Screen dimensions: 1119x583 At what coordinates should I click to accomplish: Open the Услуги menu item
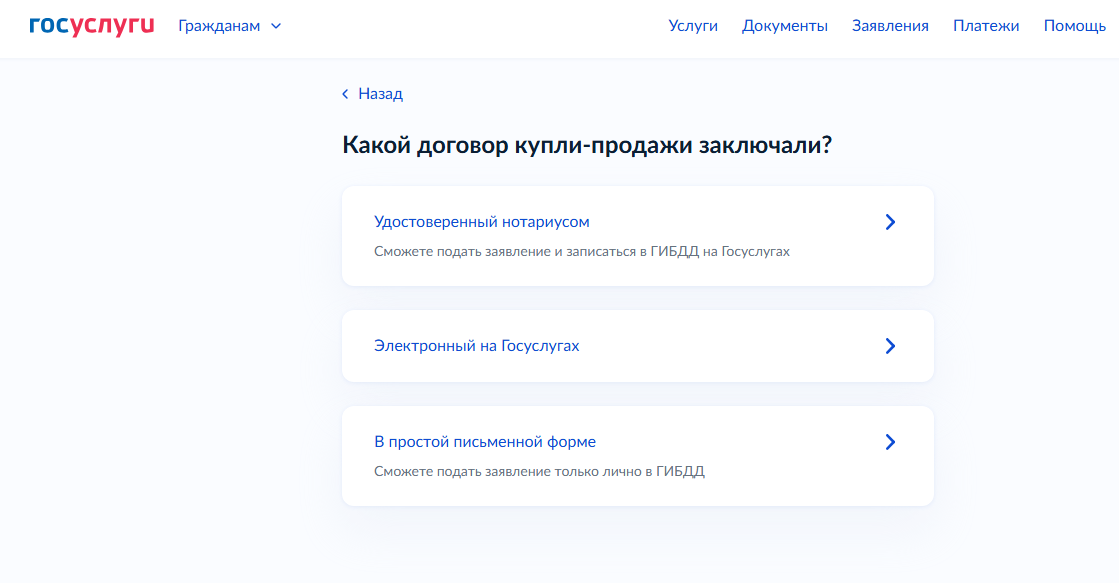click(x=693, y=26)
